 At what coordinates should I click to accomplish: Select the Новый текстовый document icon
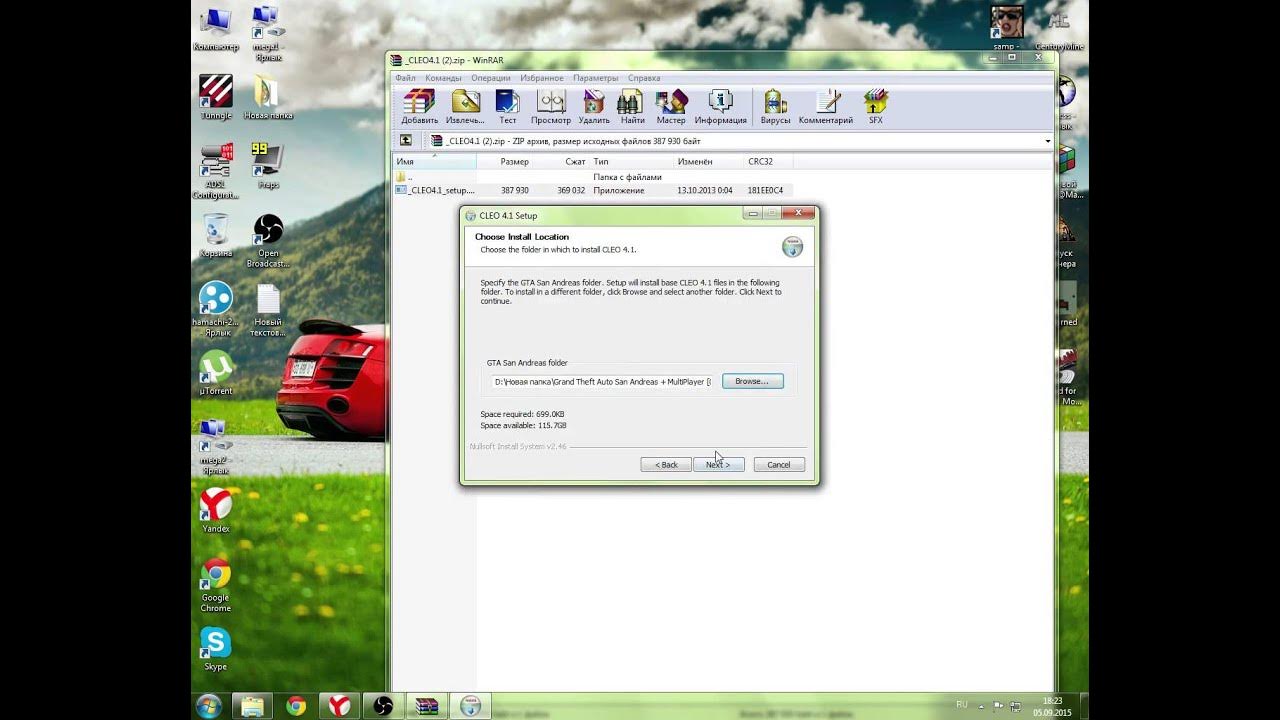[x=267, y=309]
